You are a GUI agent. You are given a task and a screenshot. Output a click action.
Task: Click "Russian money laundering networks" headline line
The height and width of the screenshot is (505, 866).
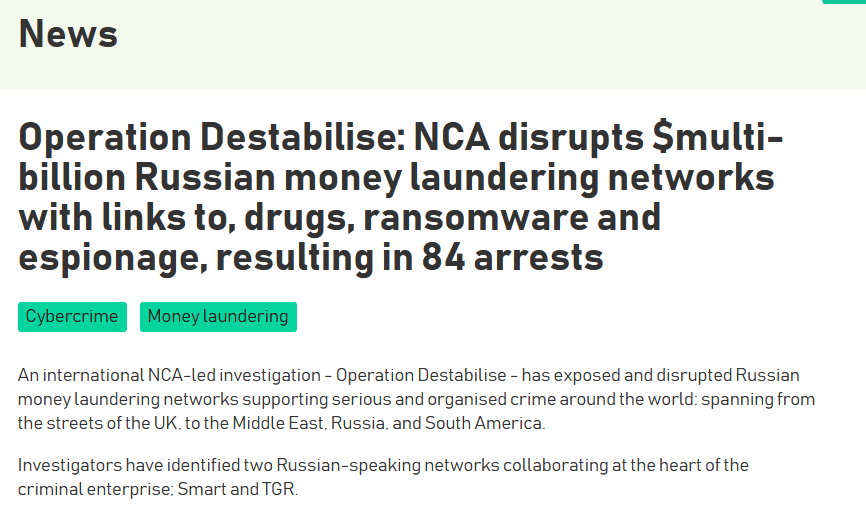(x=454, y=177)
